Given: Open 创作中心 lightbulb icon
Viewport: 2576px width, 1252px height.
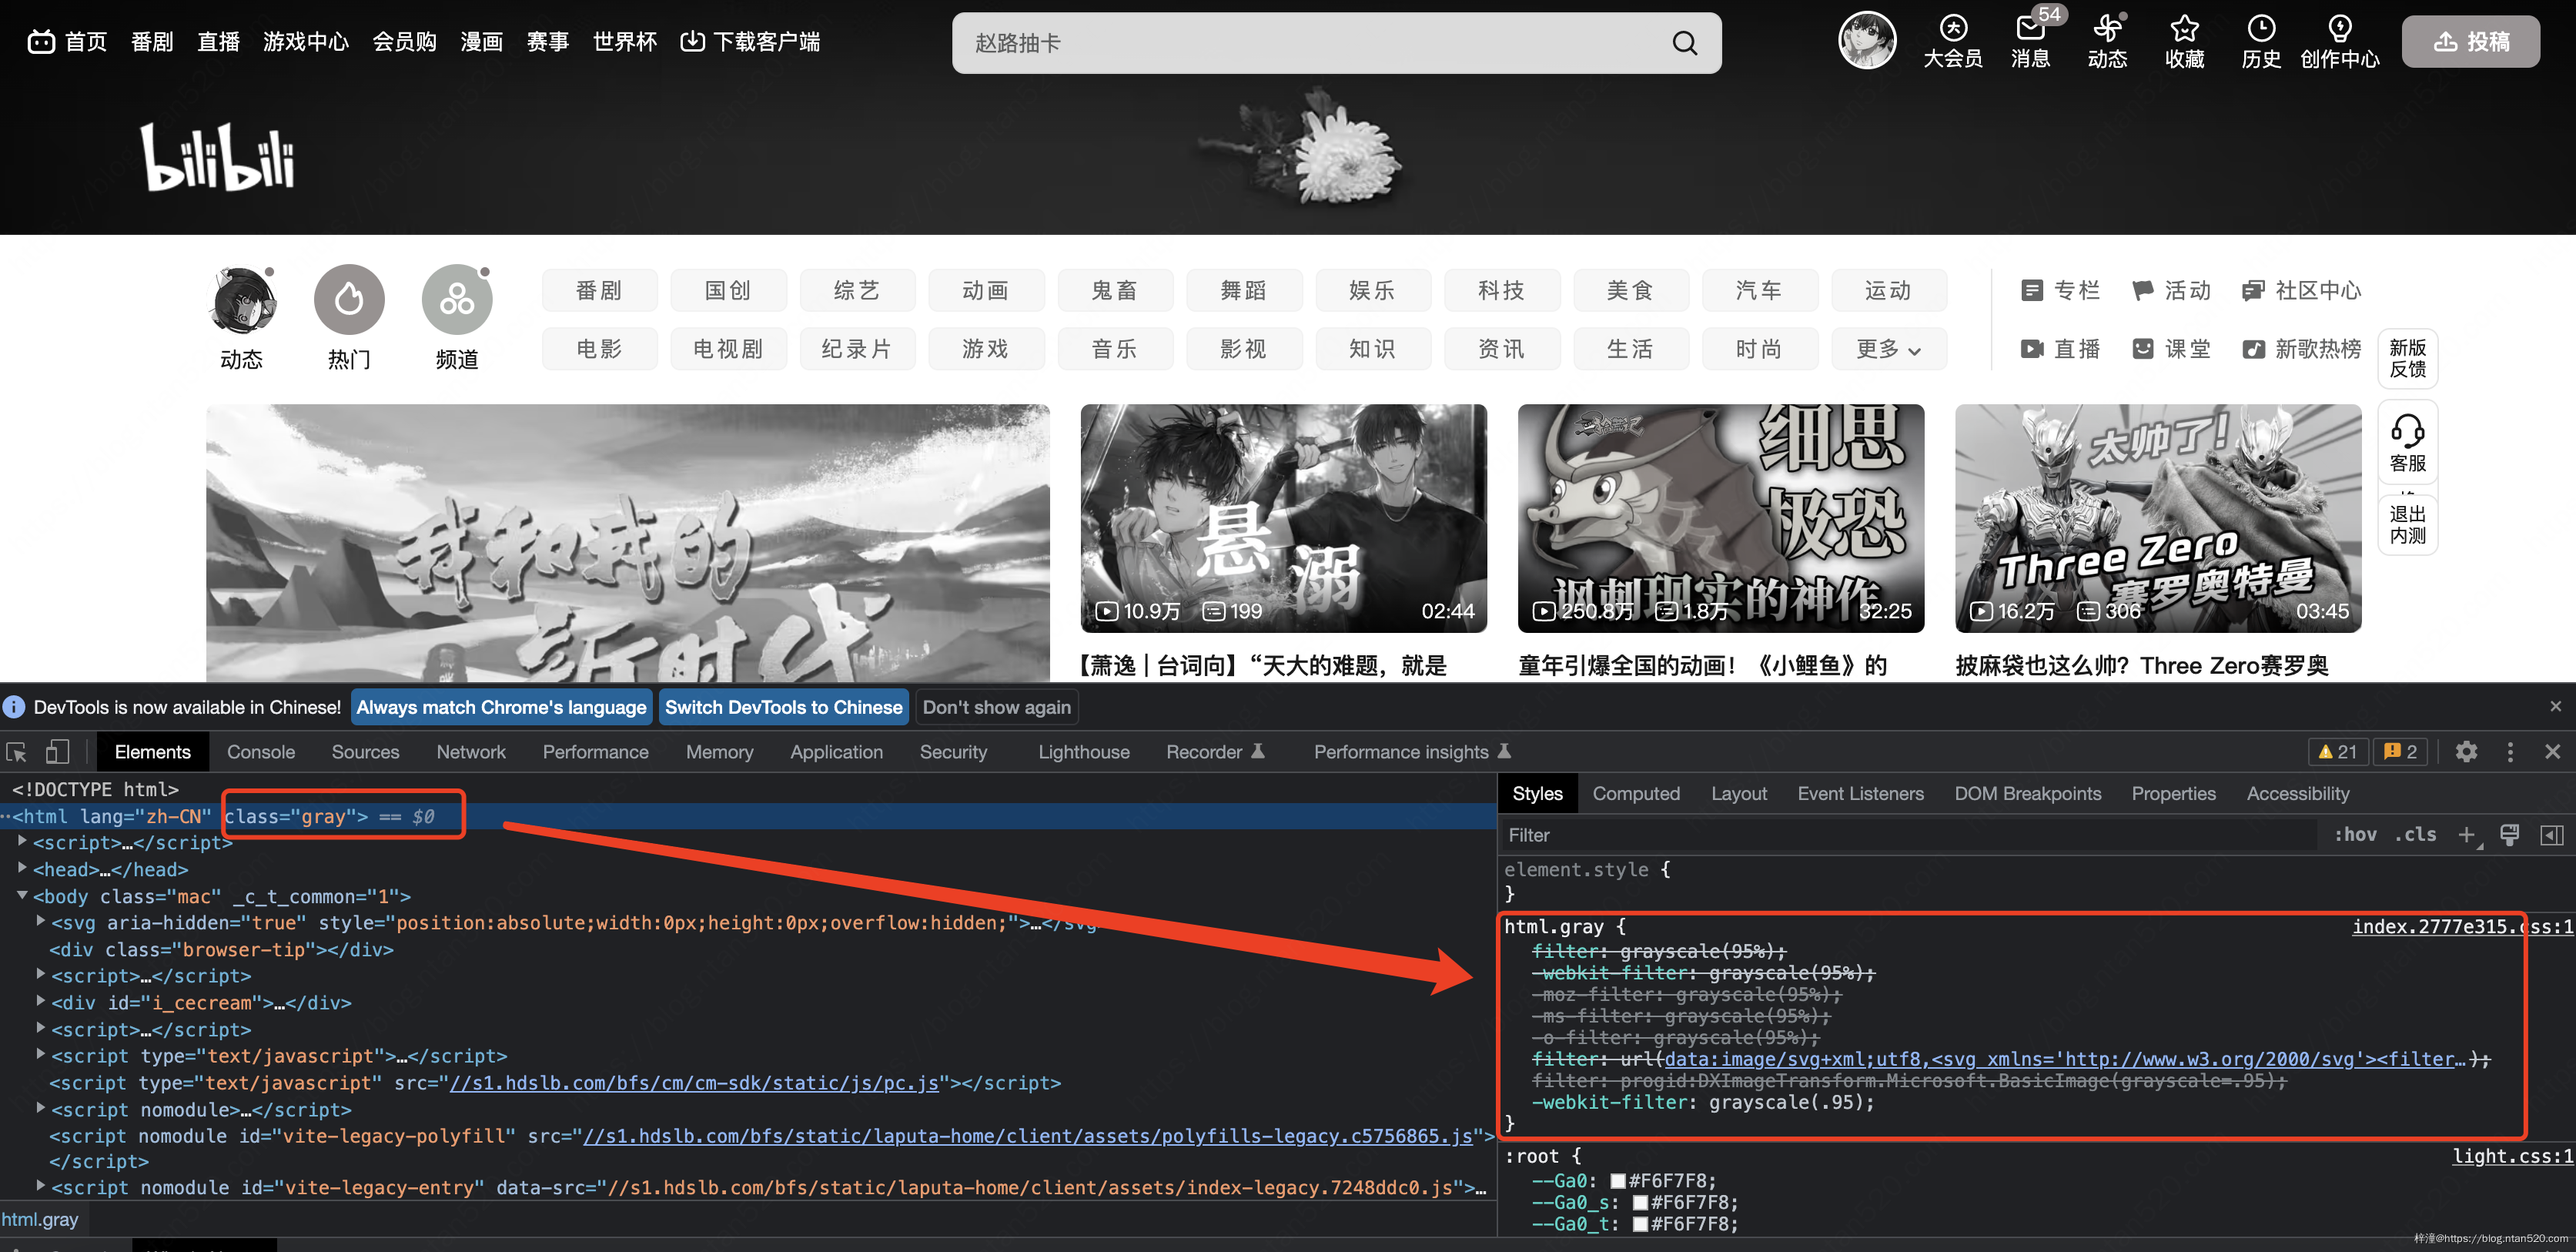Looking at the screenshot, I should pyautogui.click(x=2339, y=41).
